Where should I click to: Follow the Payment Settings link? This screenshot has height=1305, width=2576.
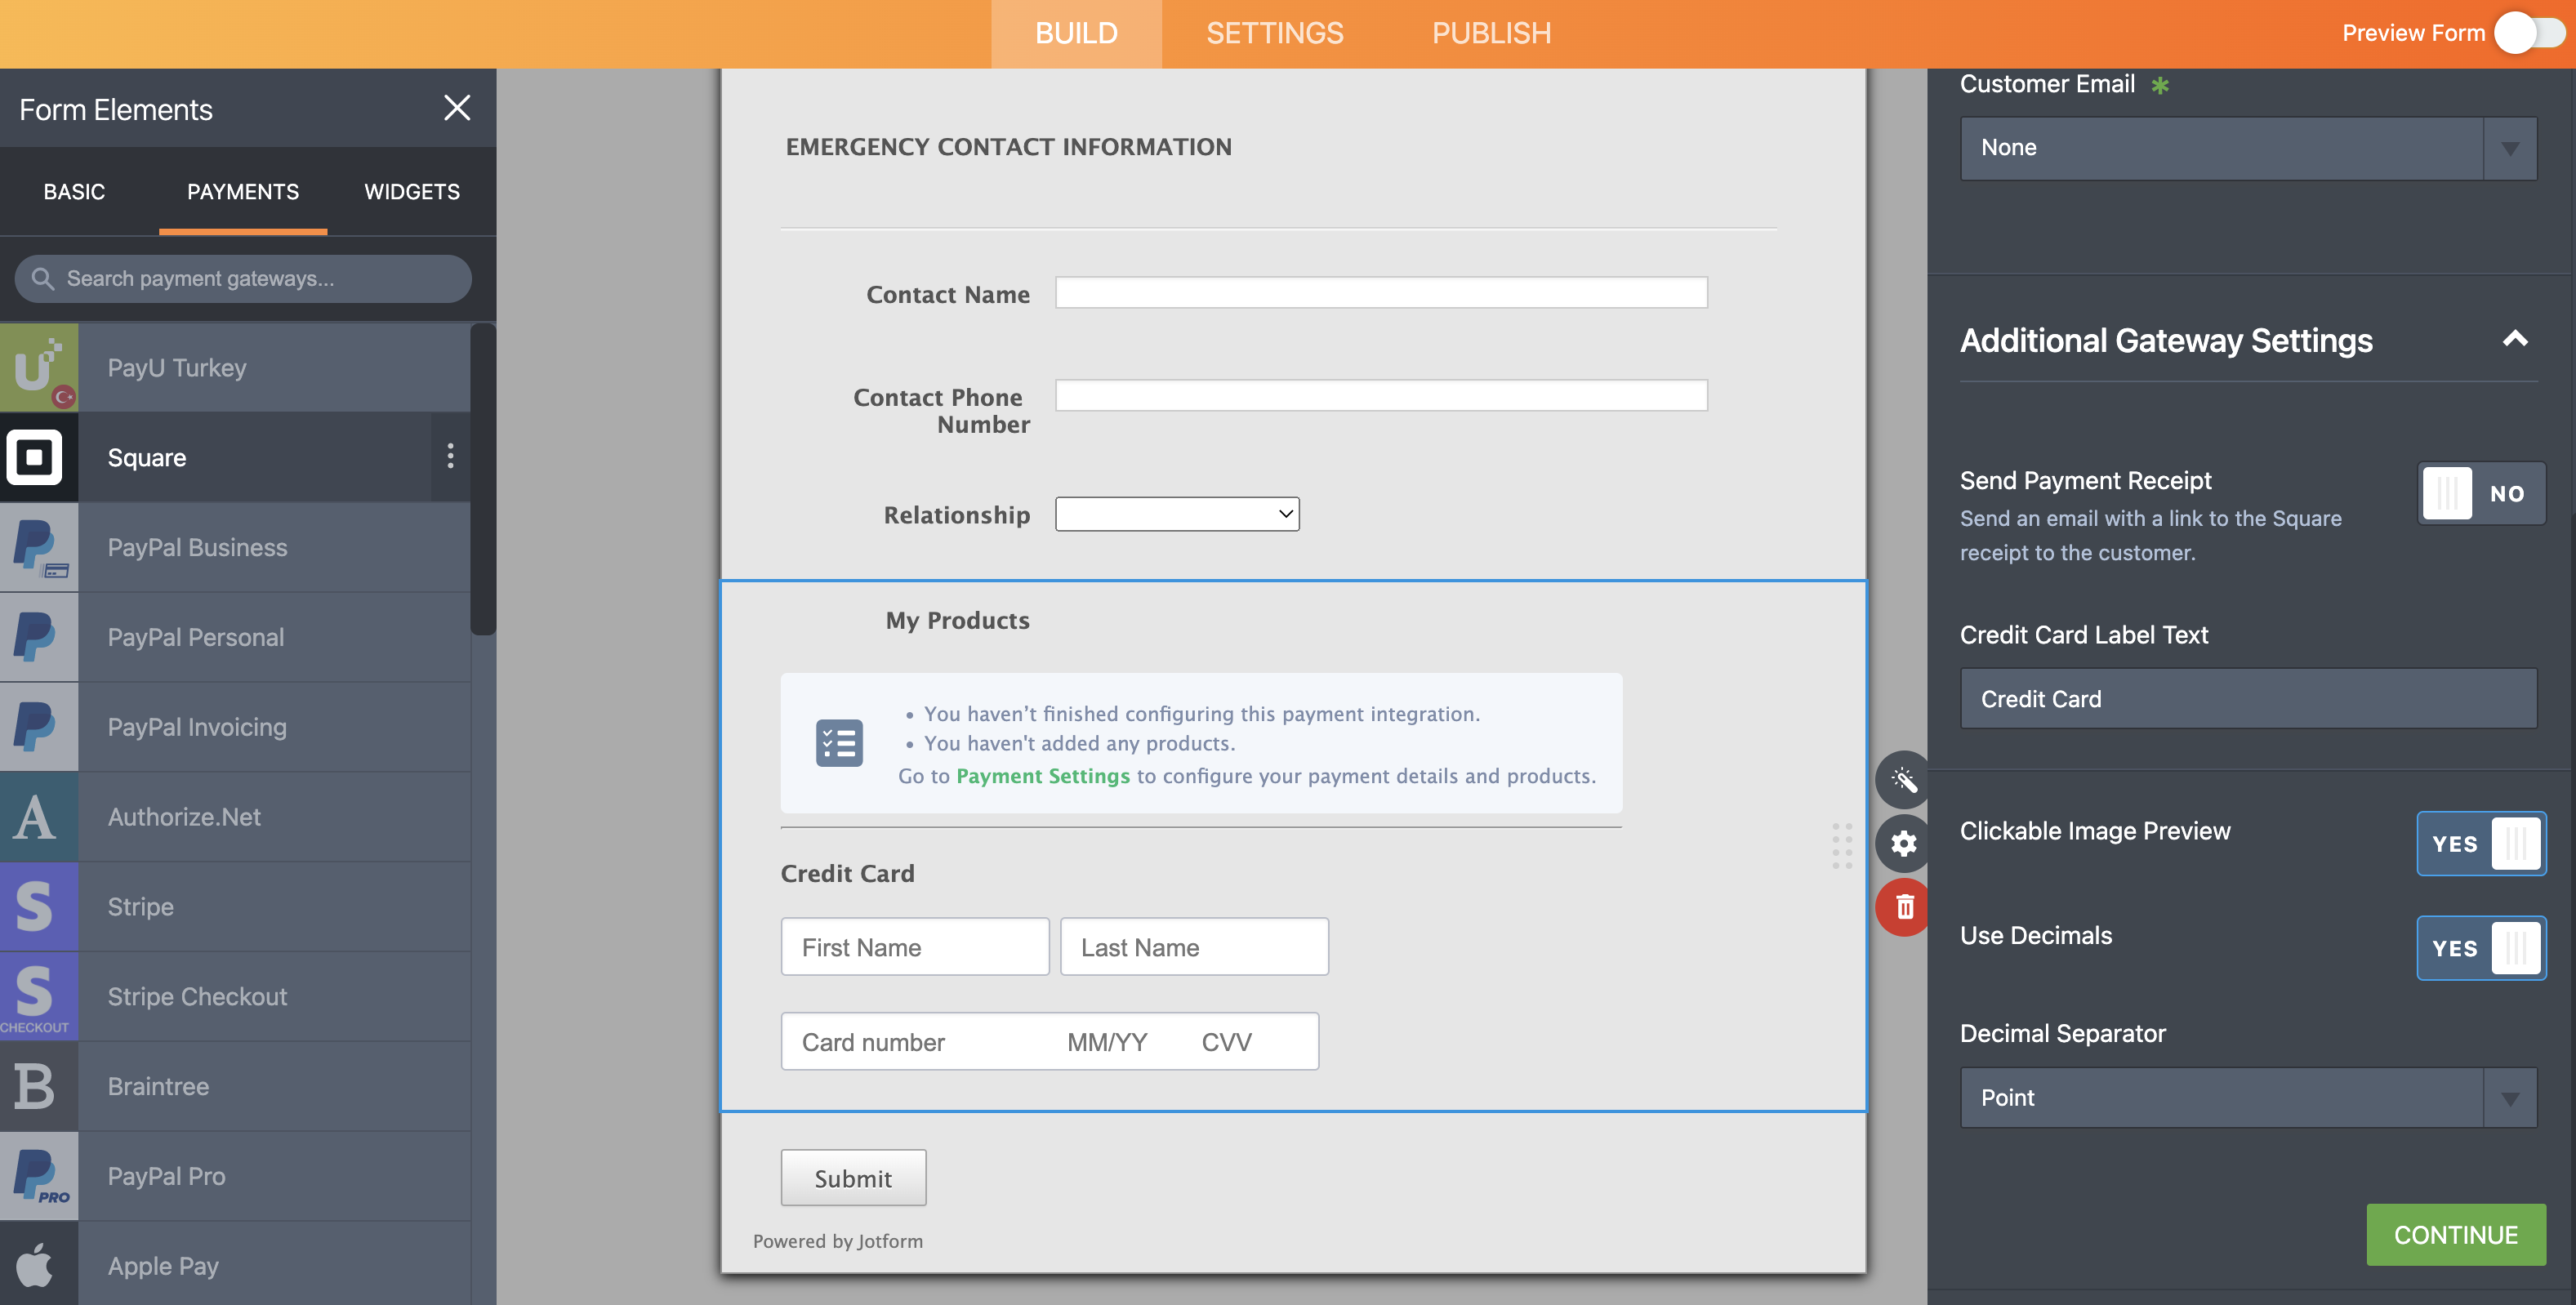pos(1042,776)
